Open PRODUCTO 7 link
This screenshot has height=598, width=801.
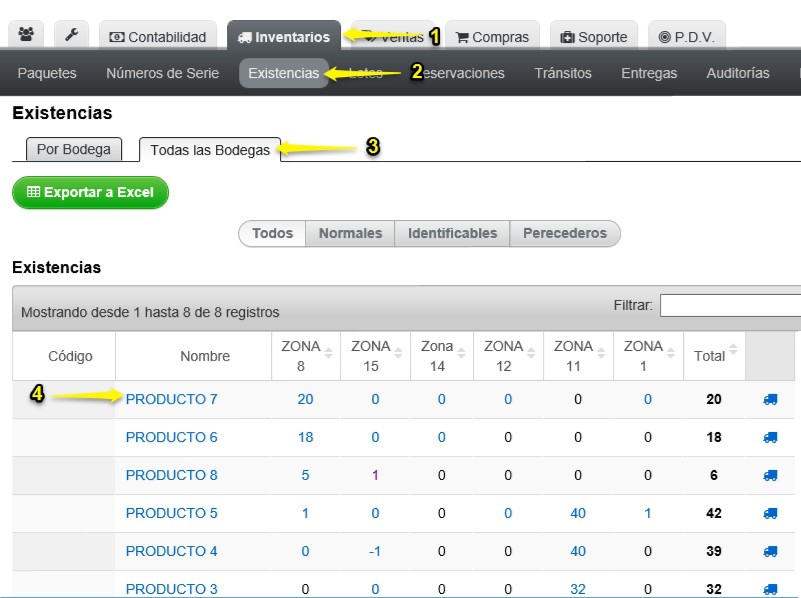[172, 399]
